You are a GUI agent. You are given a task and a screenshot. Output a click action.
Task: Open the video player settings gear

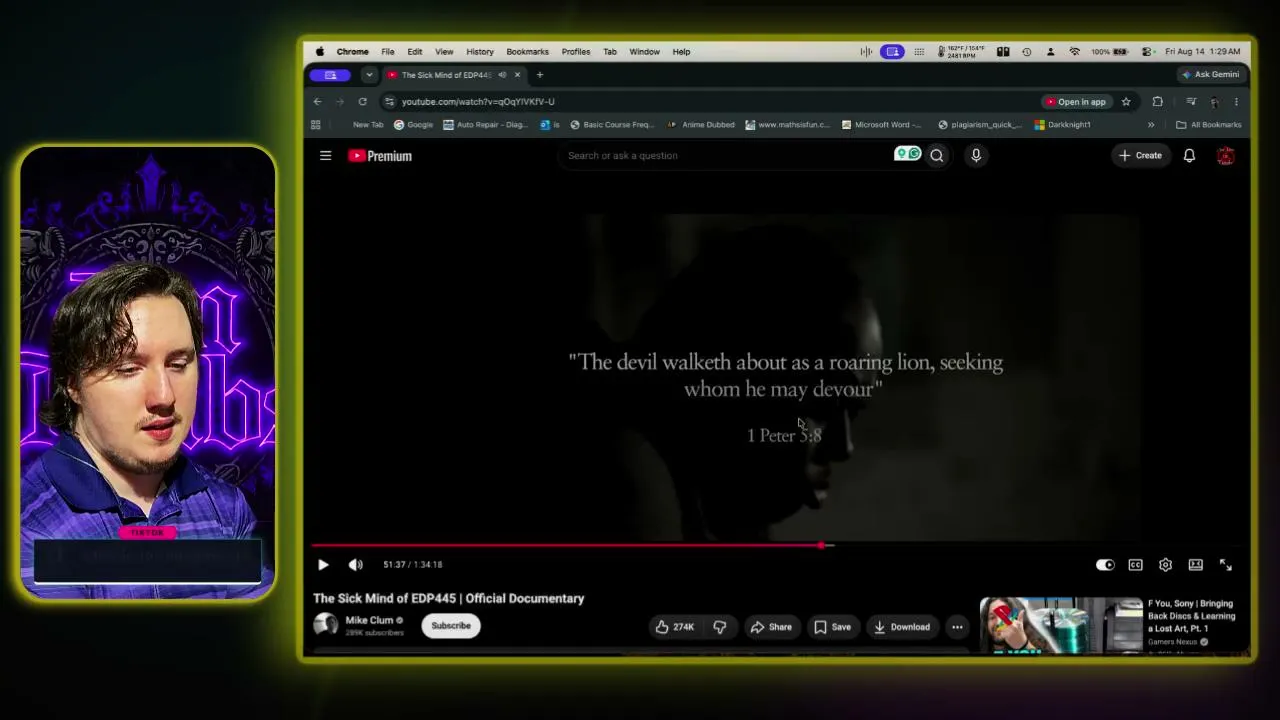click(1165, 565)
